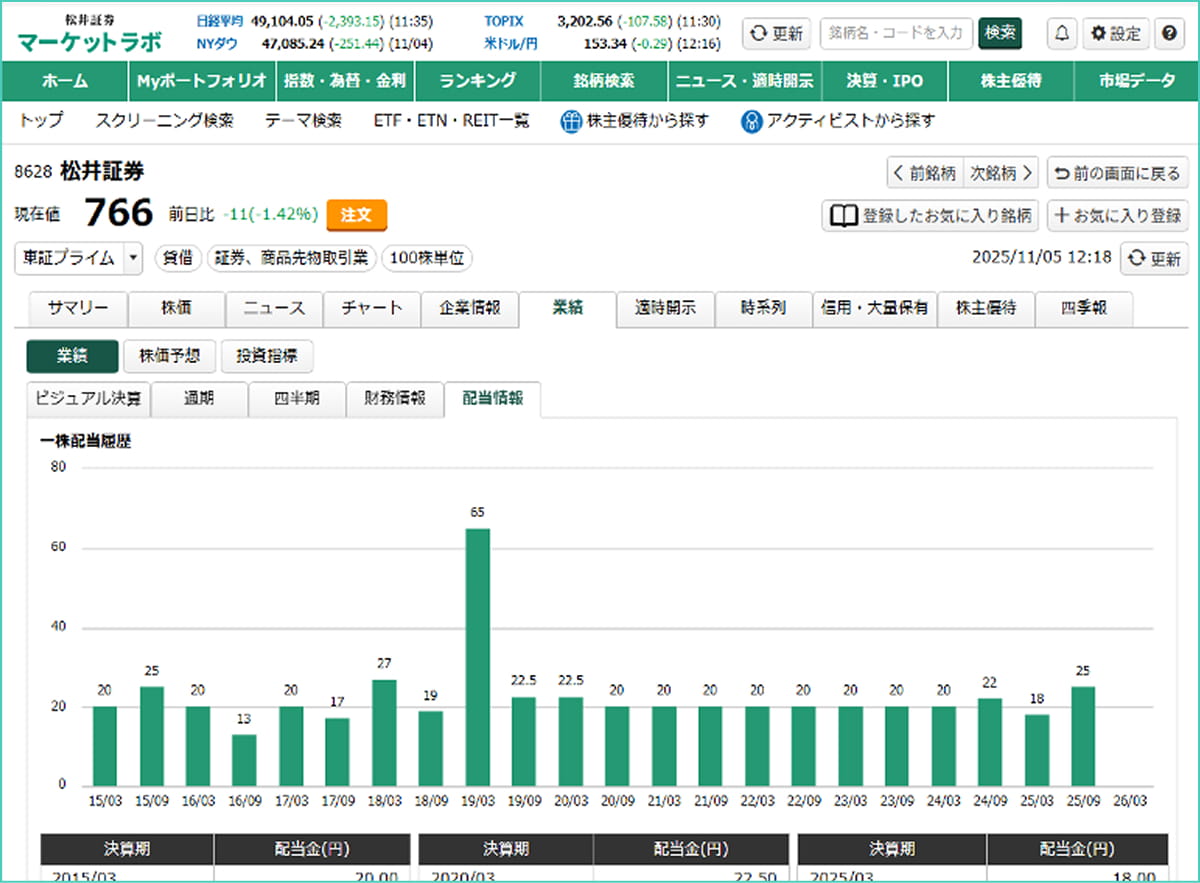This screenshot has width=1200, height=883.
Task: Select the 株価予想 toggle button
Action: 169,356
